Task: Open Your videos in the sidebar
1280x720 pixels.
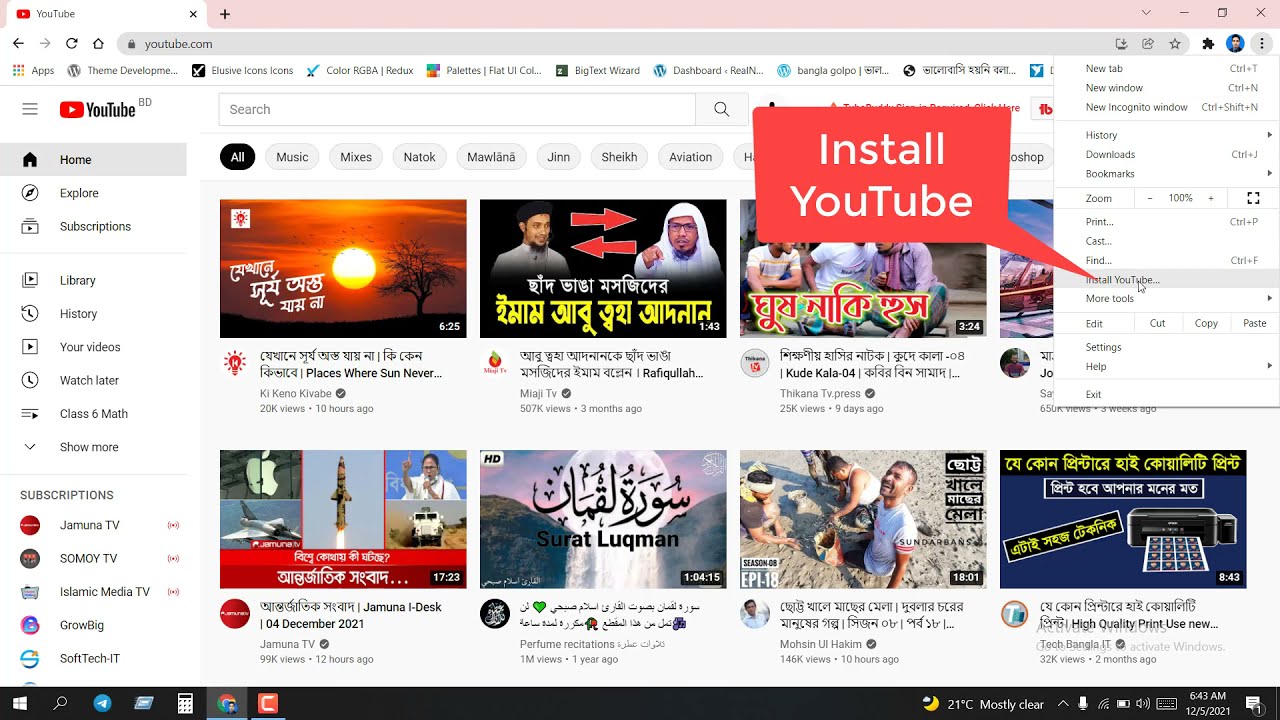Action: tap(93, 347)
